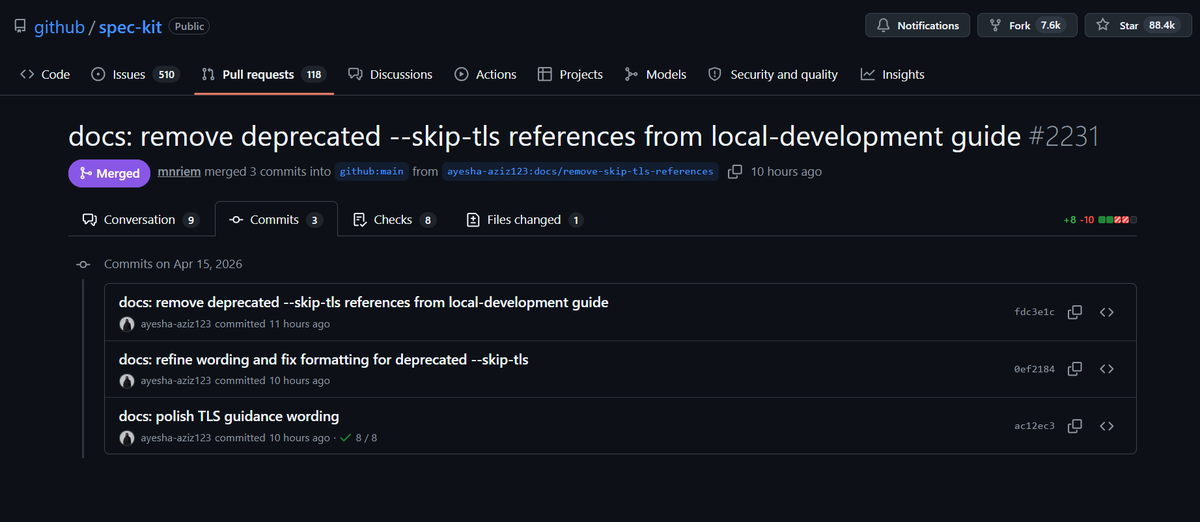The image size is (1200, 522).
Task: Switch to the Files changed tab
Action: (x=525, y=219)
